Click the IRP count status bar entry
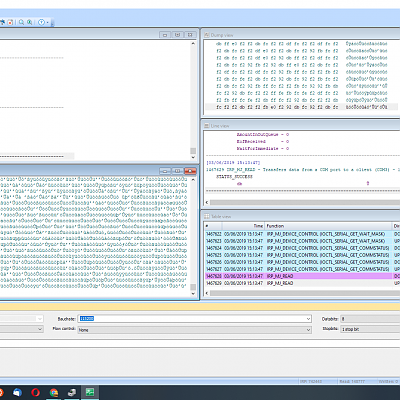400x400 pixels. pos(311,381)
